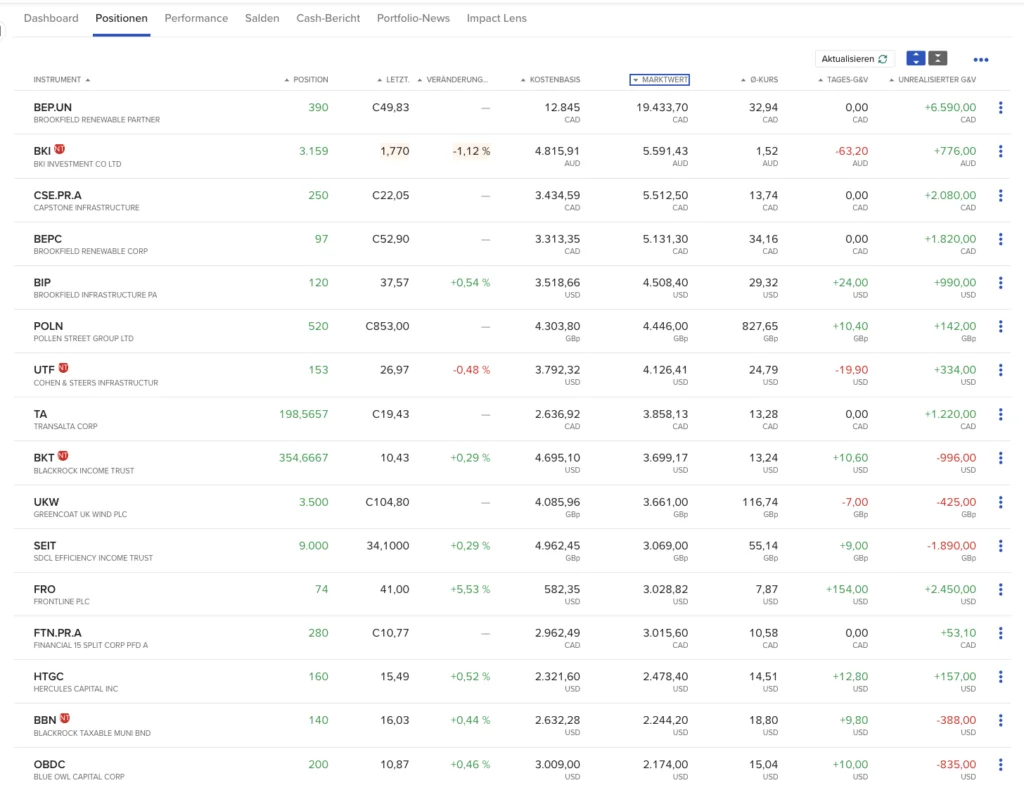This screenshot has width=1024, height=790.
Task: Open the BEPC instrument
Action: [48, 239]
